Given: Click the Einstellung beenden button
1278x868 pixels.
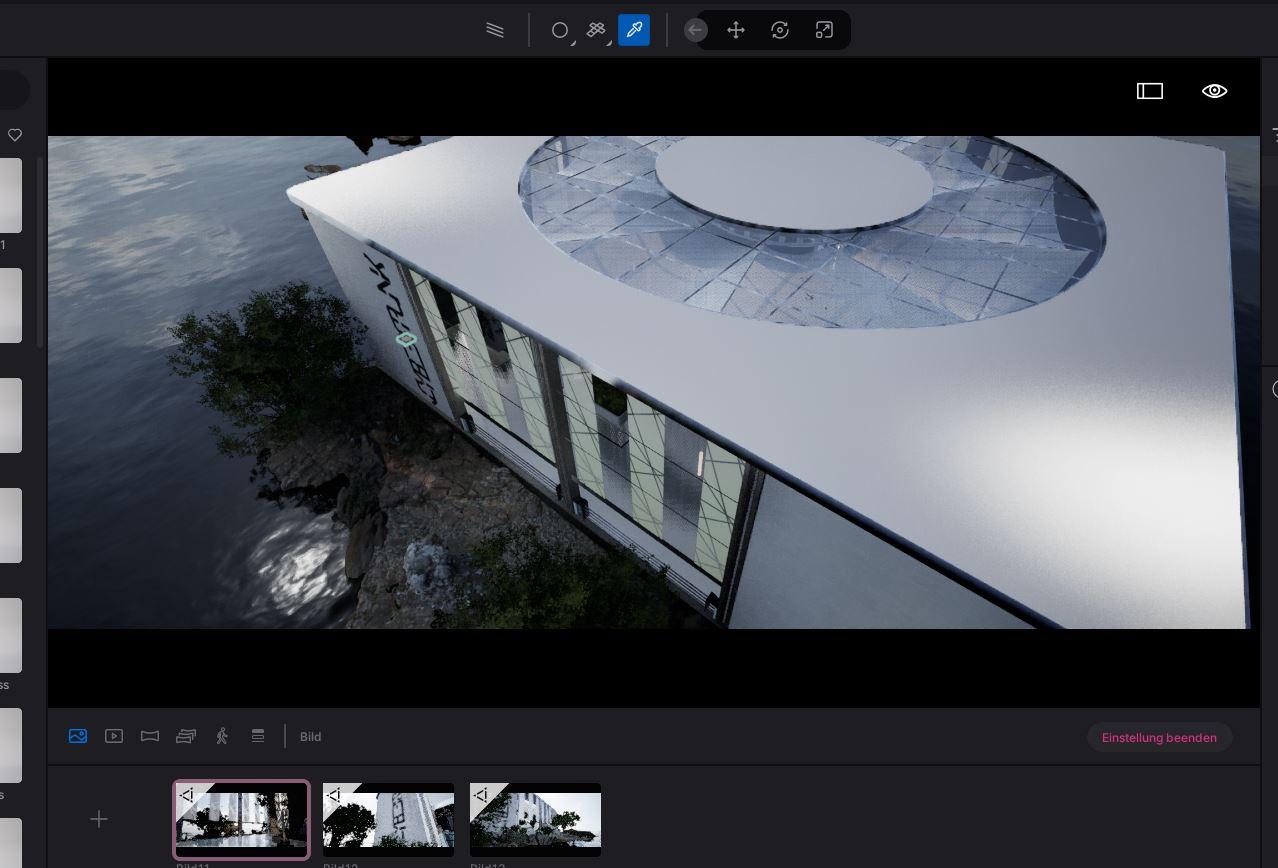Looking at the screenshot, I should coord(1159,737).
